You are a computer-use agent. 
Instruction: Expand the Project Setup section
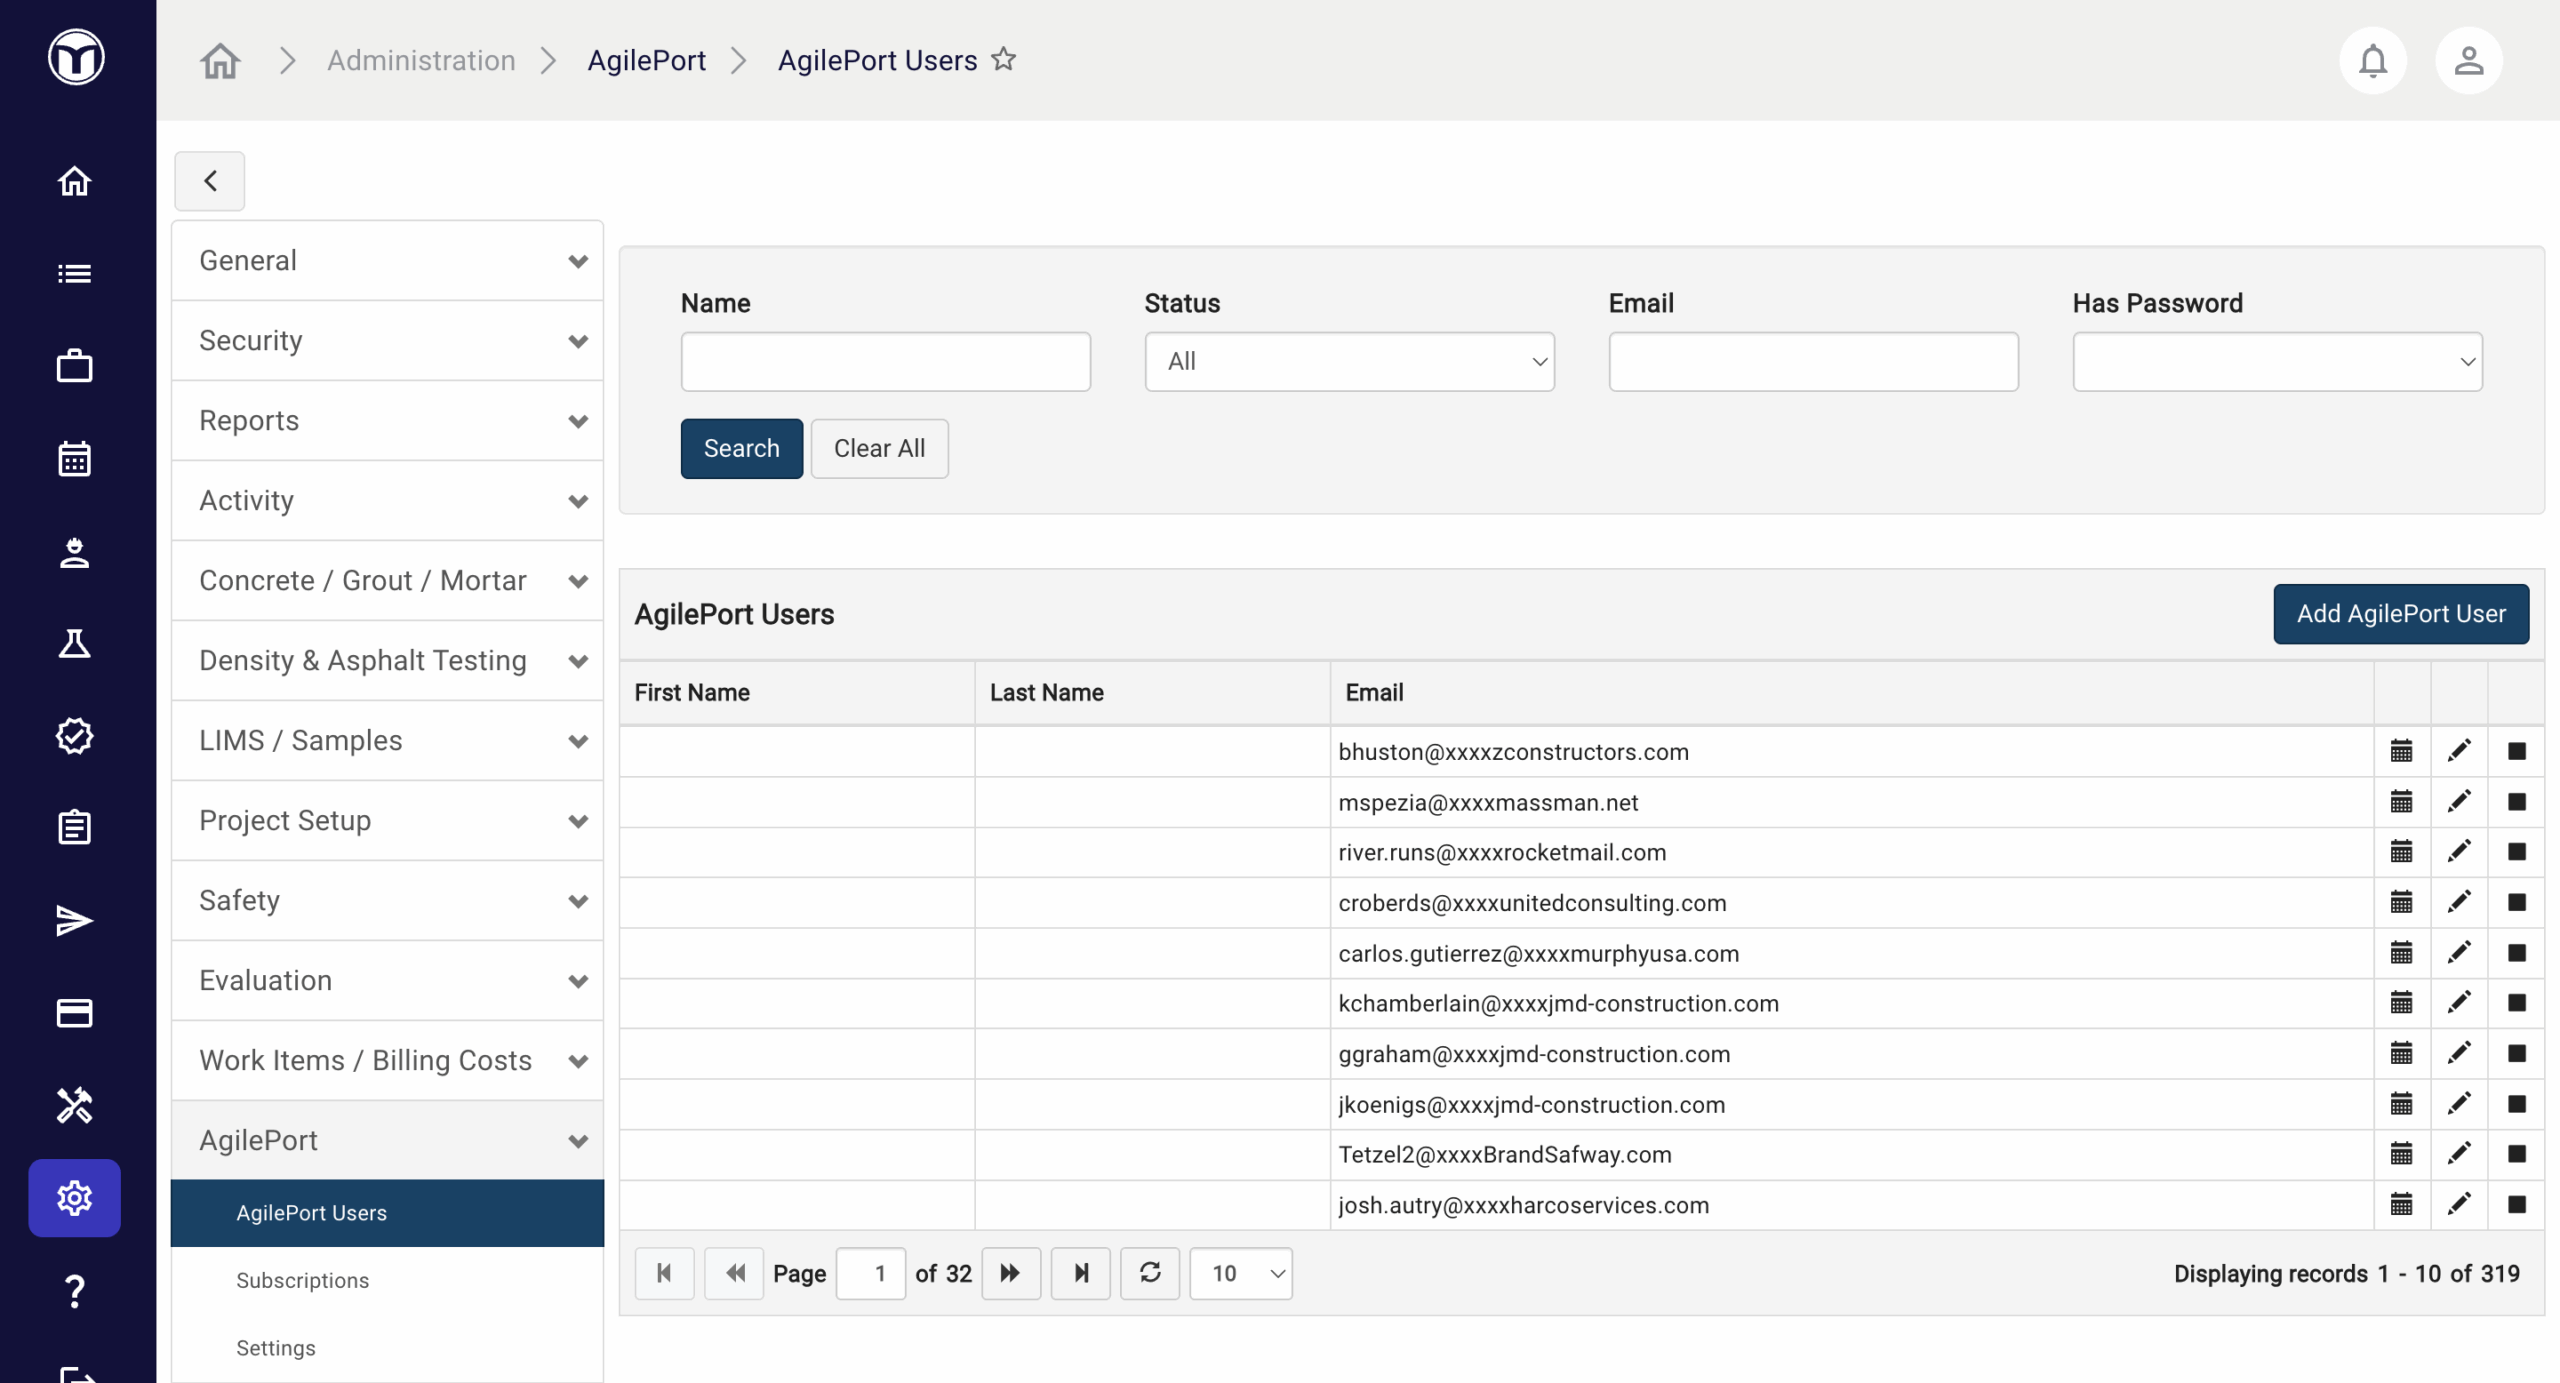[x=388, y=821]
